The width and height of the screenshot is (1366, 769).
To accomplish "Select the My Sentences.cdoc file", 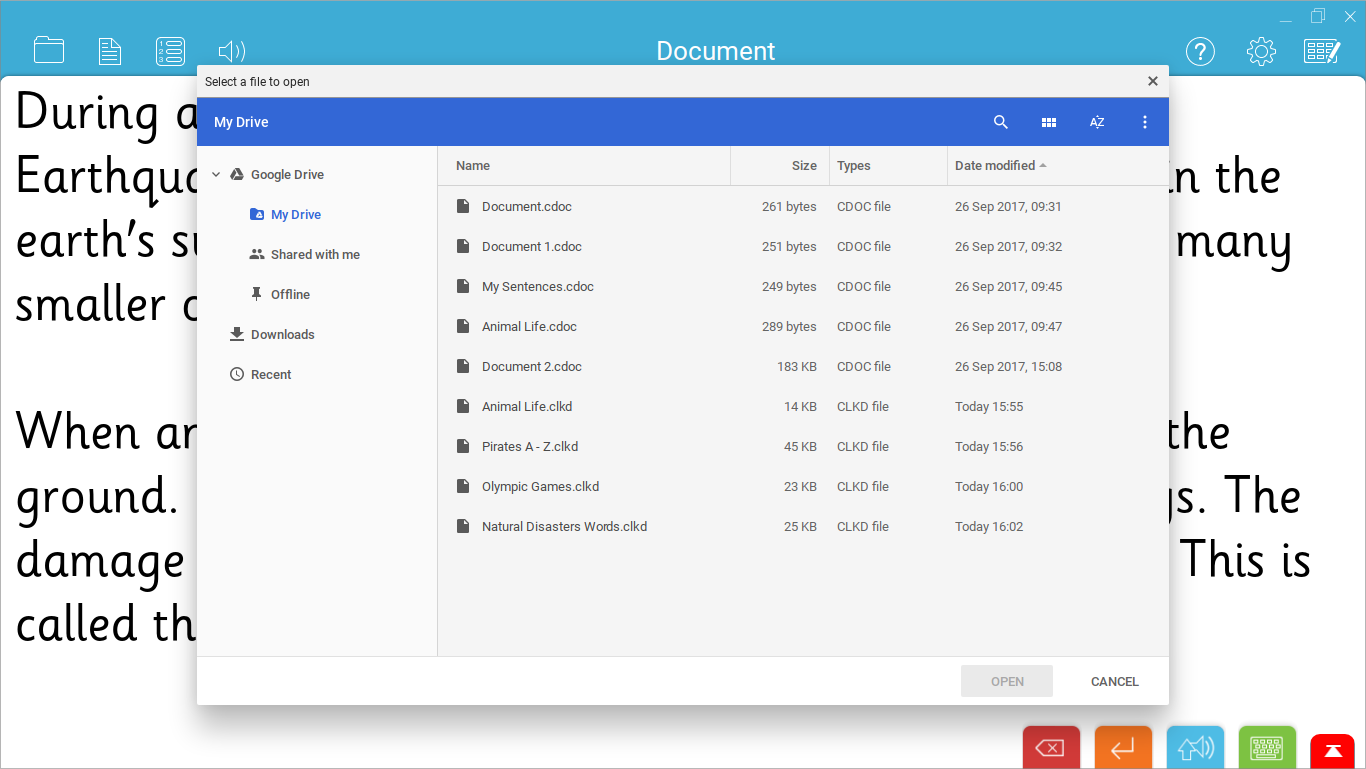I will pyautogui.click(x=537, y=286).
